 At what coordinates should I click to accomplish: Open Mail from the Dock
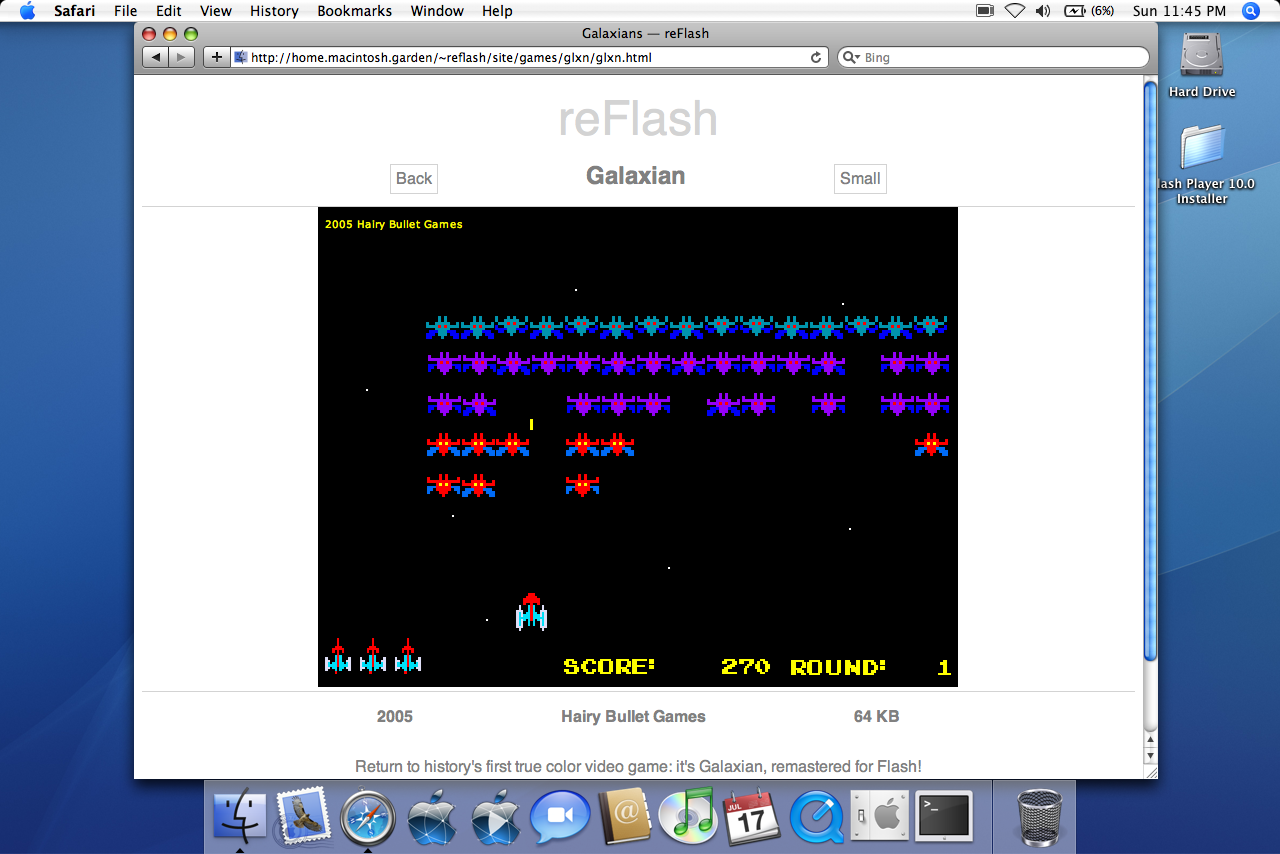point(304,817)
